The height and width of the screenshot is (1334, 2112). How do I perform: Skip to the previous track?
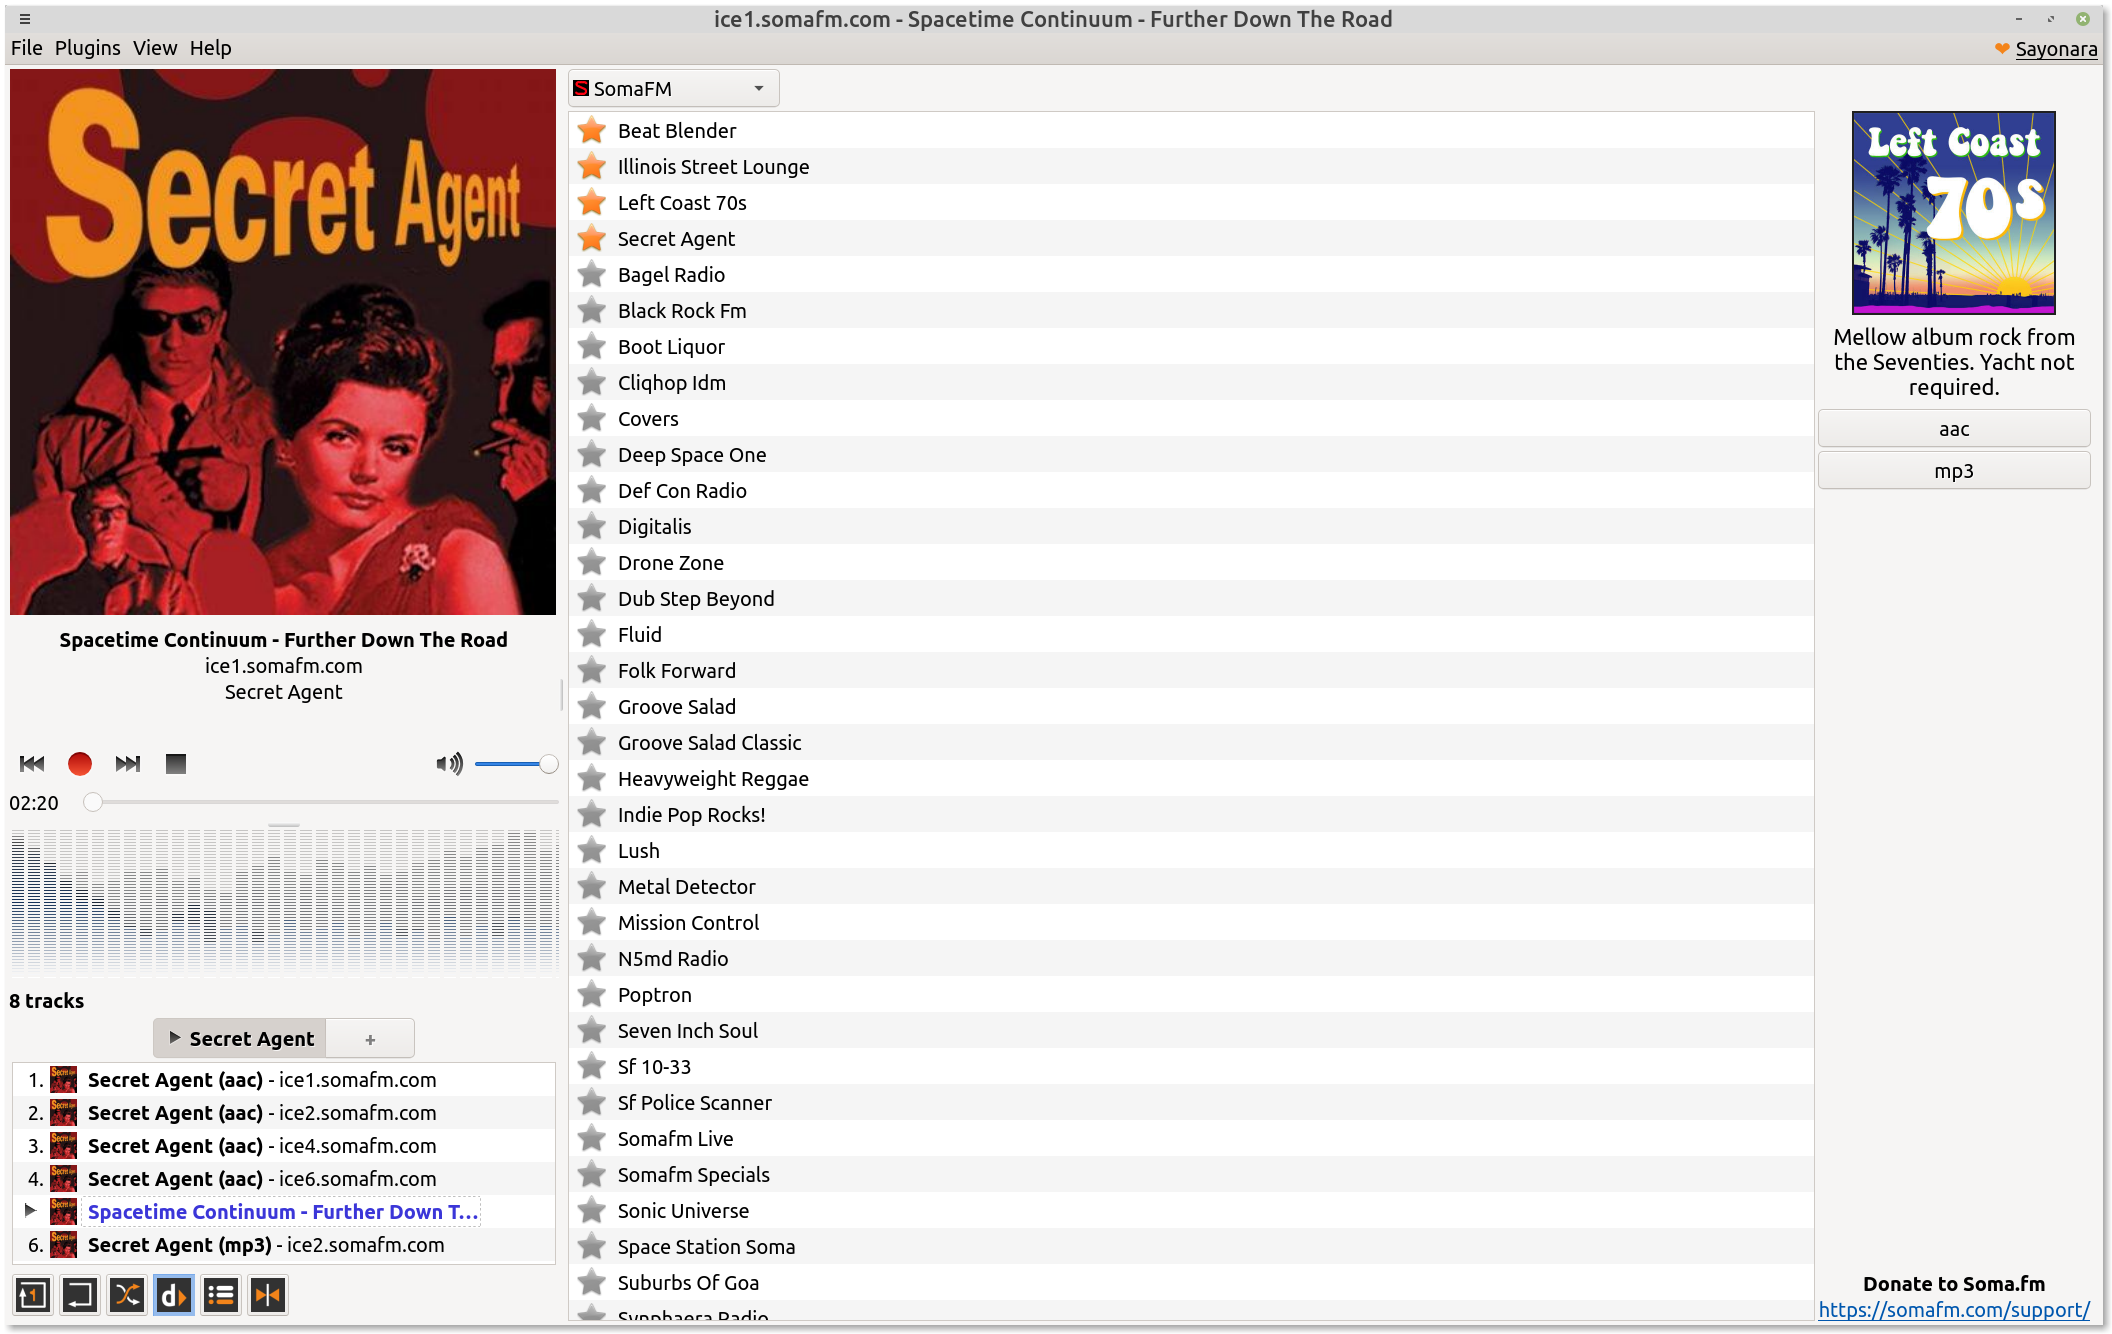point(32,764)
